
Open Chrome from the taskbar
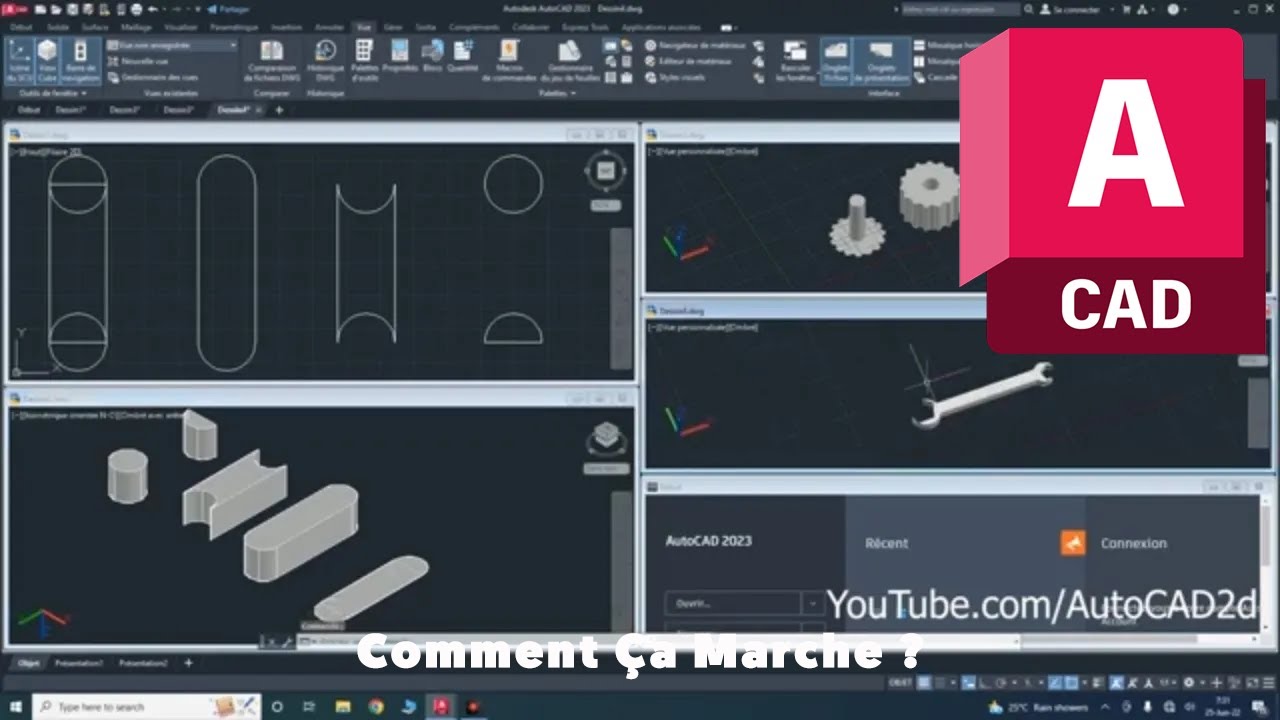(x=376, y=706)
